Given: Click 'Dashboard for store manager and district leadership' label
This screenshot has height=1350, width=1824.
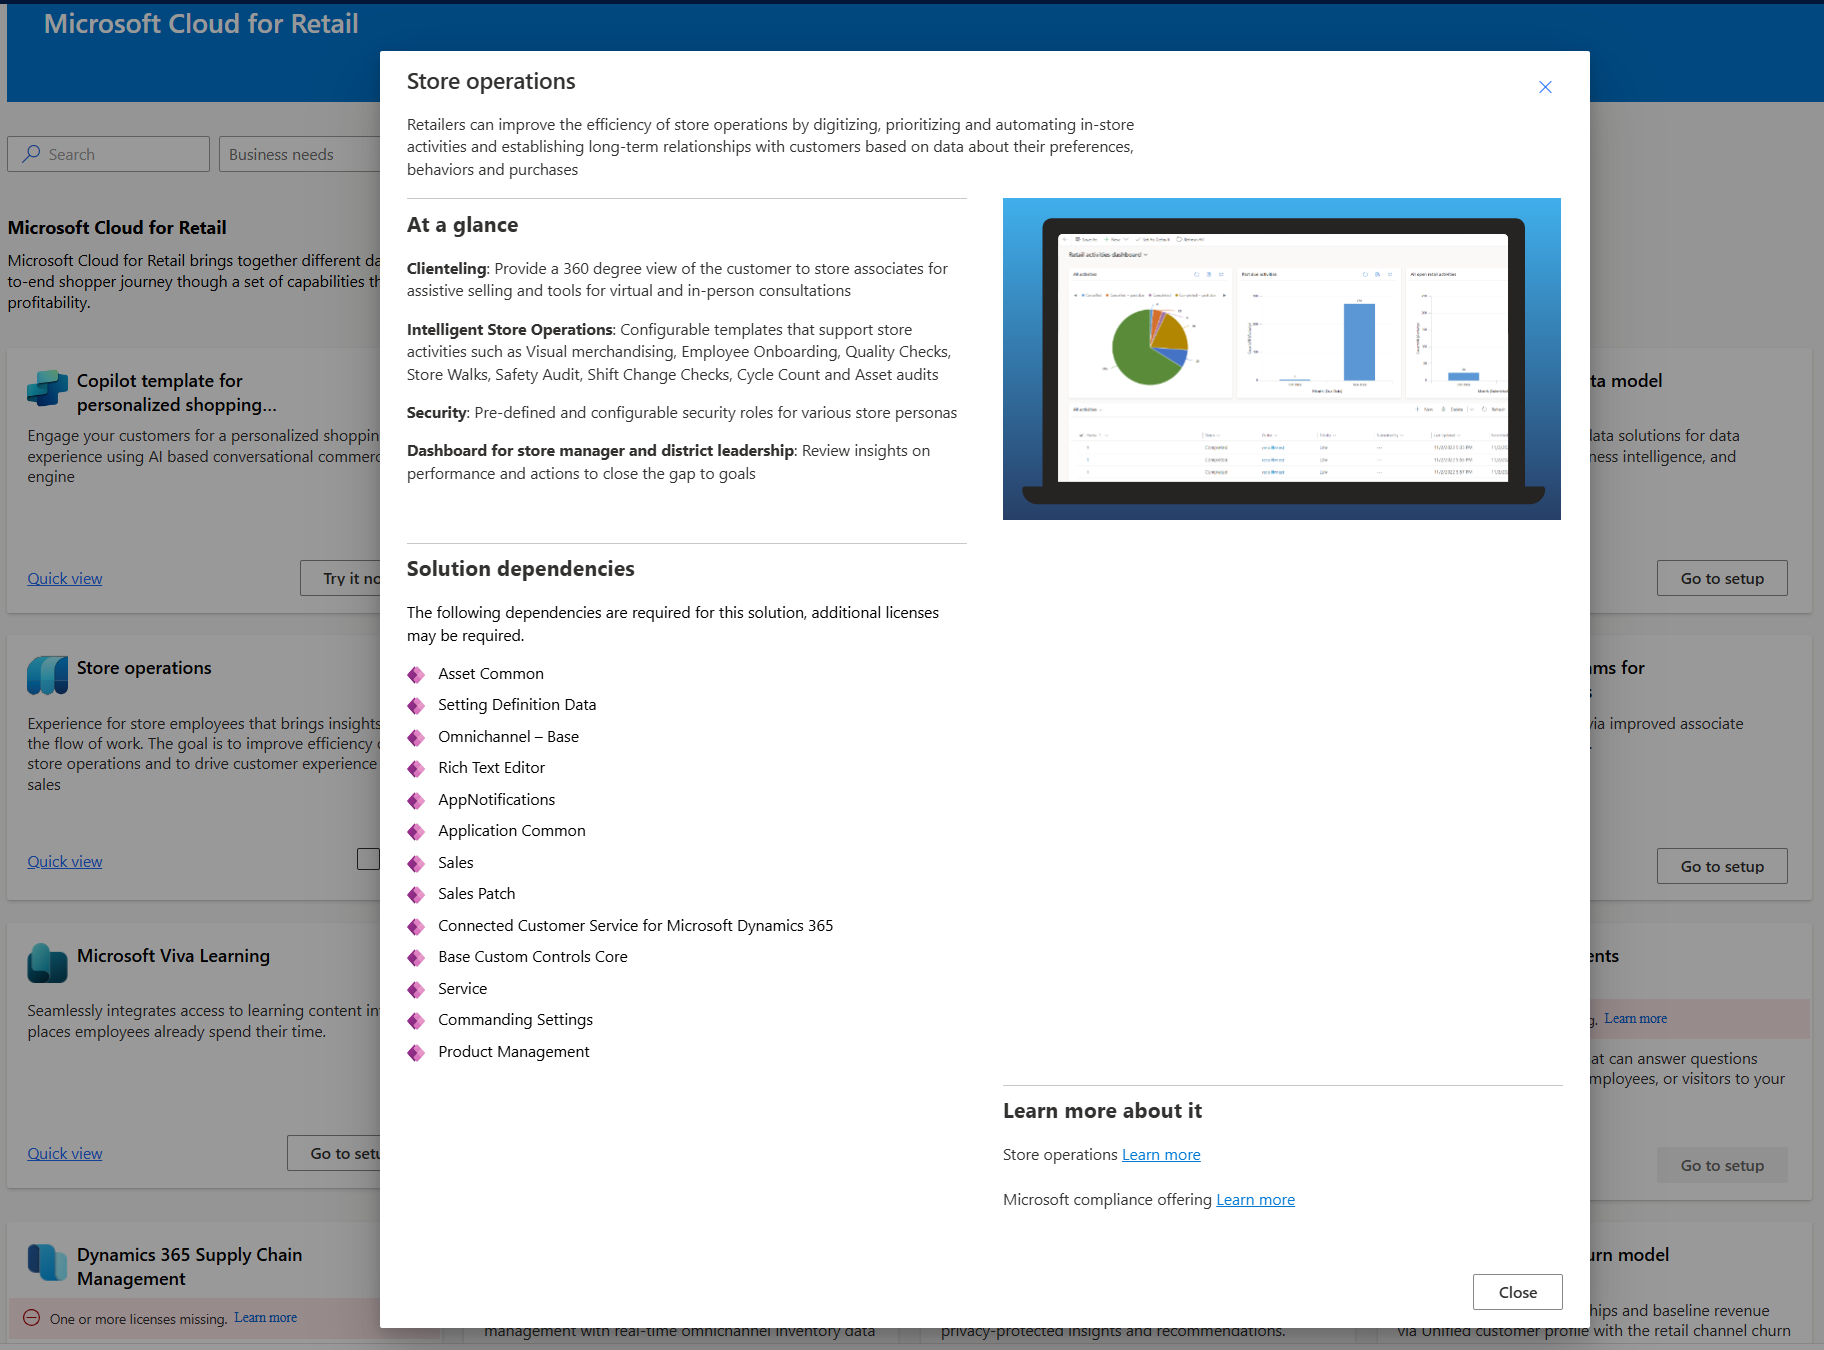Looking at the screenshot, I should tap(600, 450).
